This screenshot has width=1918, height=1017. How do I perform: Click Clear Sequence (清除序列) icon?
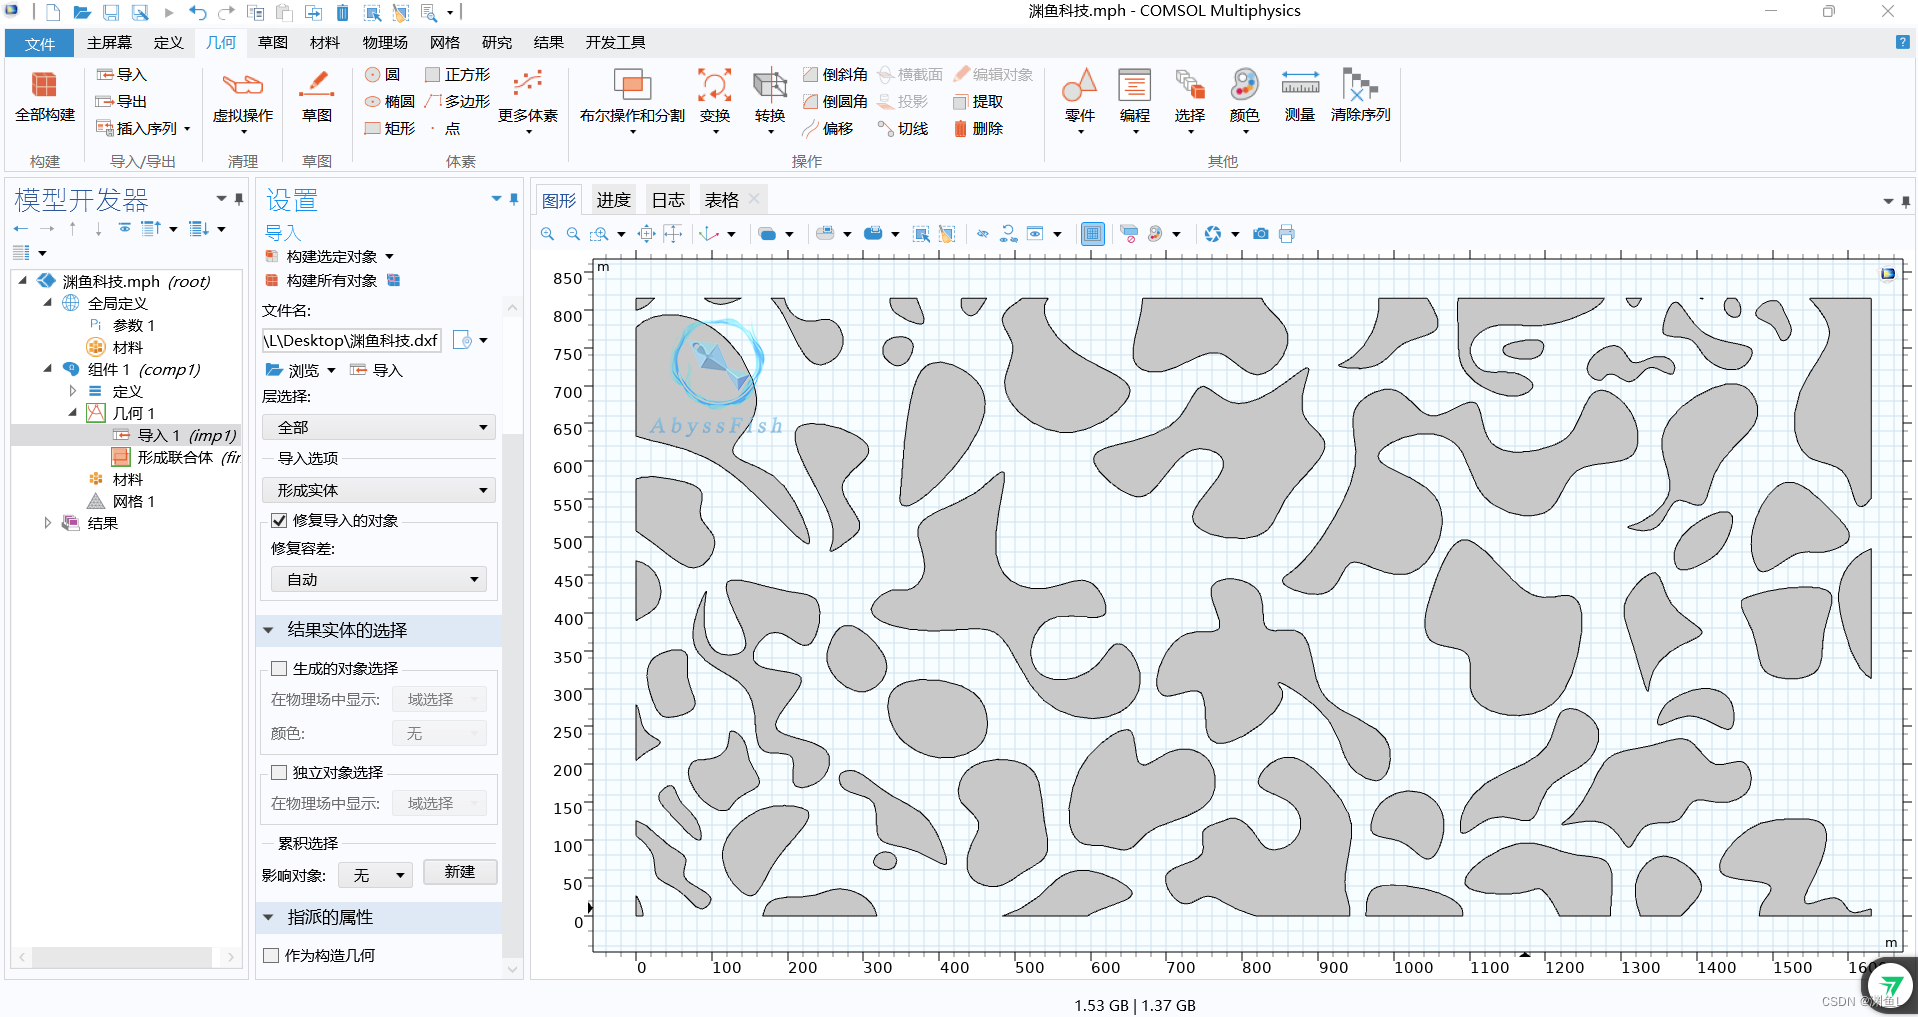pos(1360,84)
